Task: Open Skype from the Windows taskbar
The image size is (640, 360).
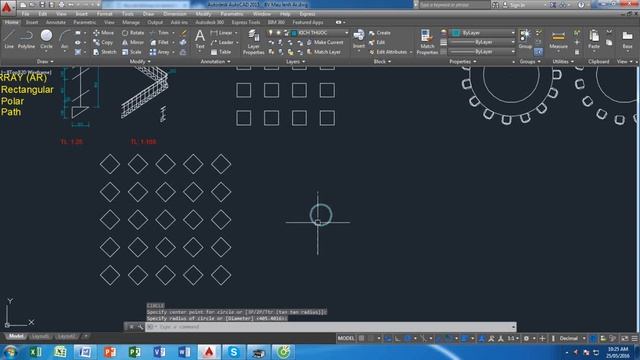Action: click(x=233, y=352)
